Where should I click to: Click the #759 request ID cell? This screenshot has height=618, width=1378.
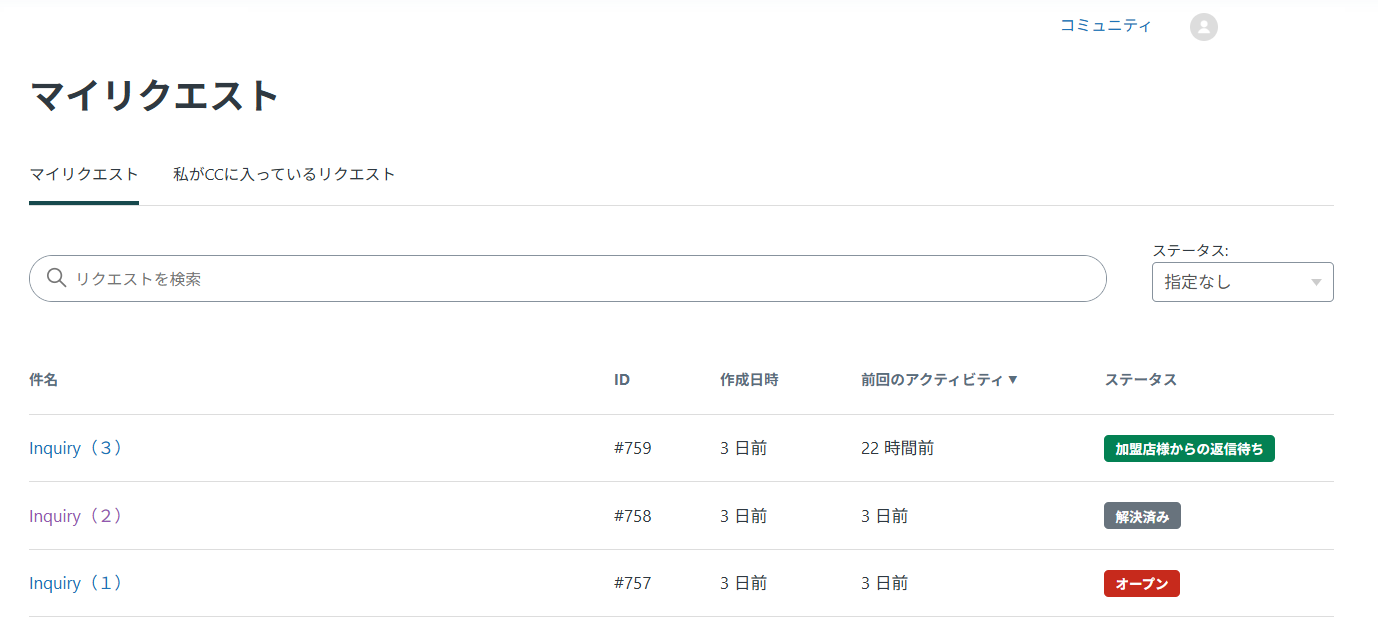[635, 448]
